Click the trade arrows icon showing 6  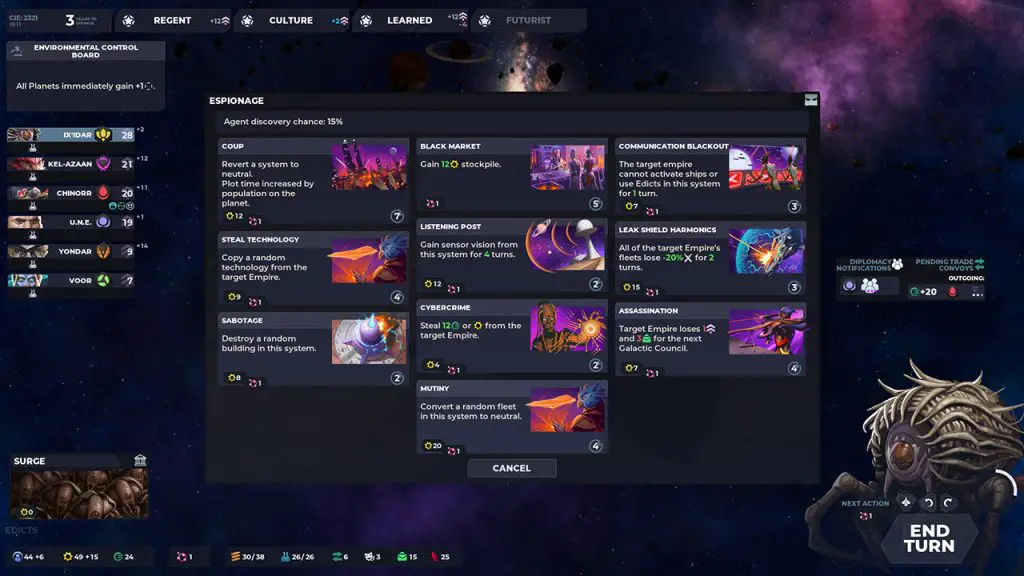point(337,556)
